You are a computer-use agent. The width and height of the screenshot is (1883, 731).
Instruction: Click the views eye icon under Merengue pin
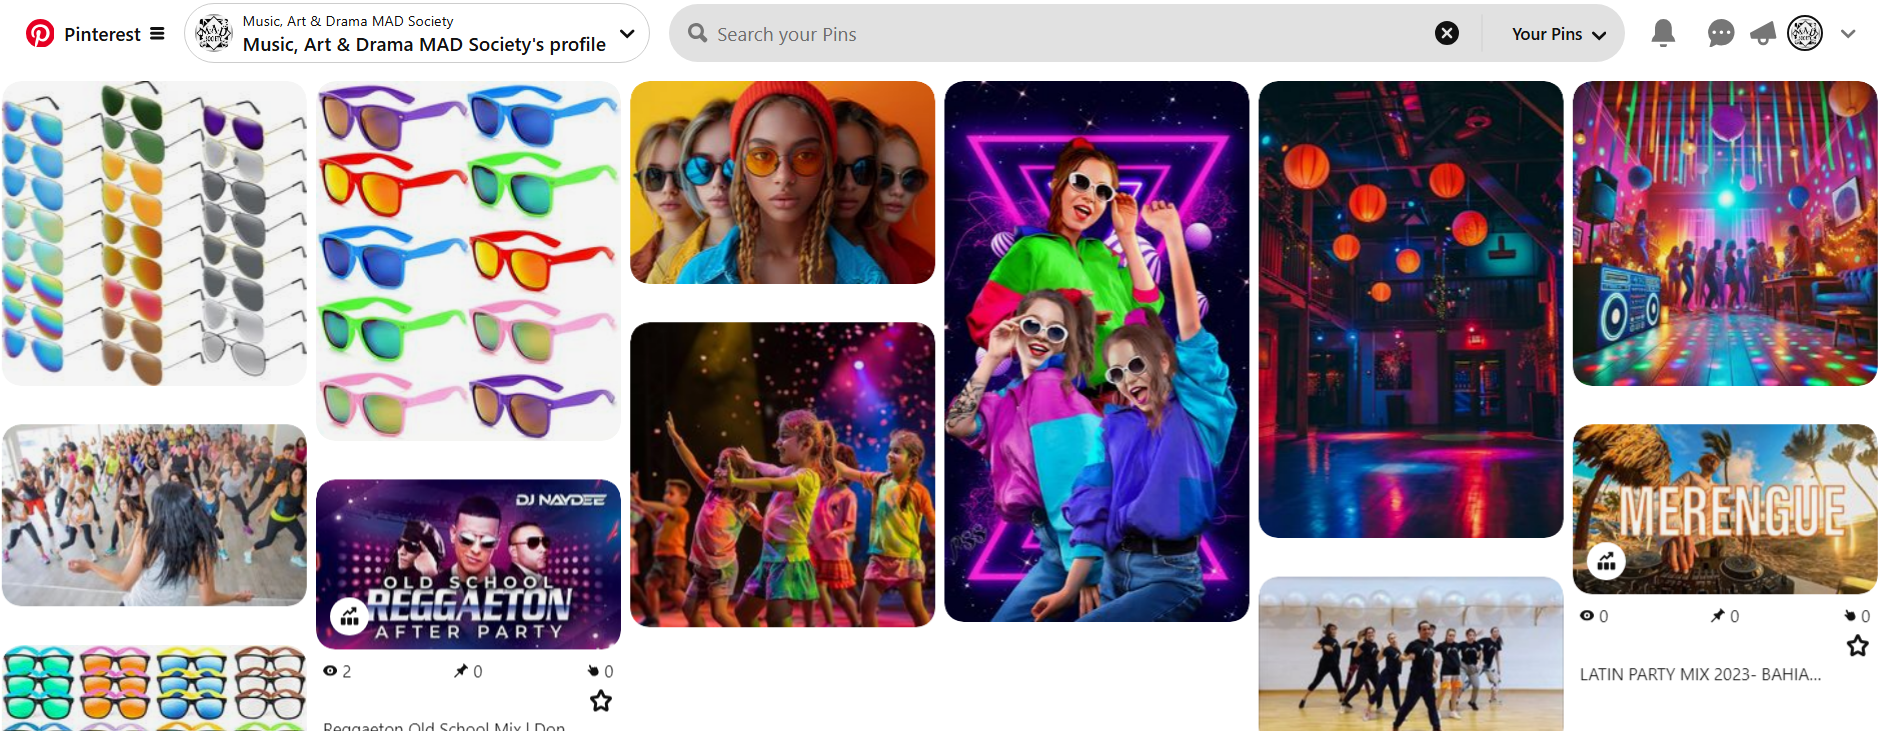coord(1587,616)
